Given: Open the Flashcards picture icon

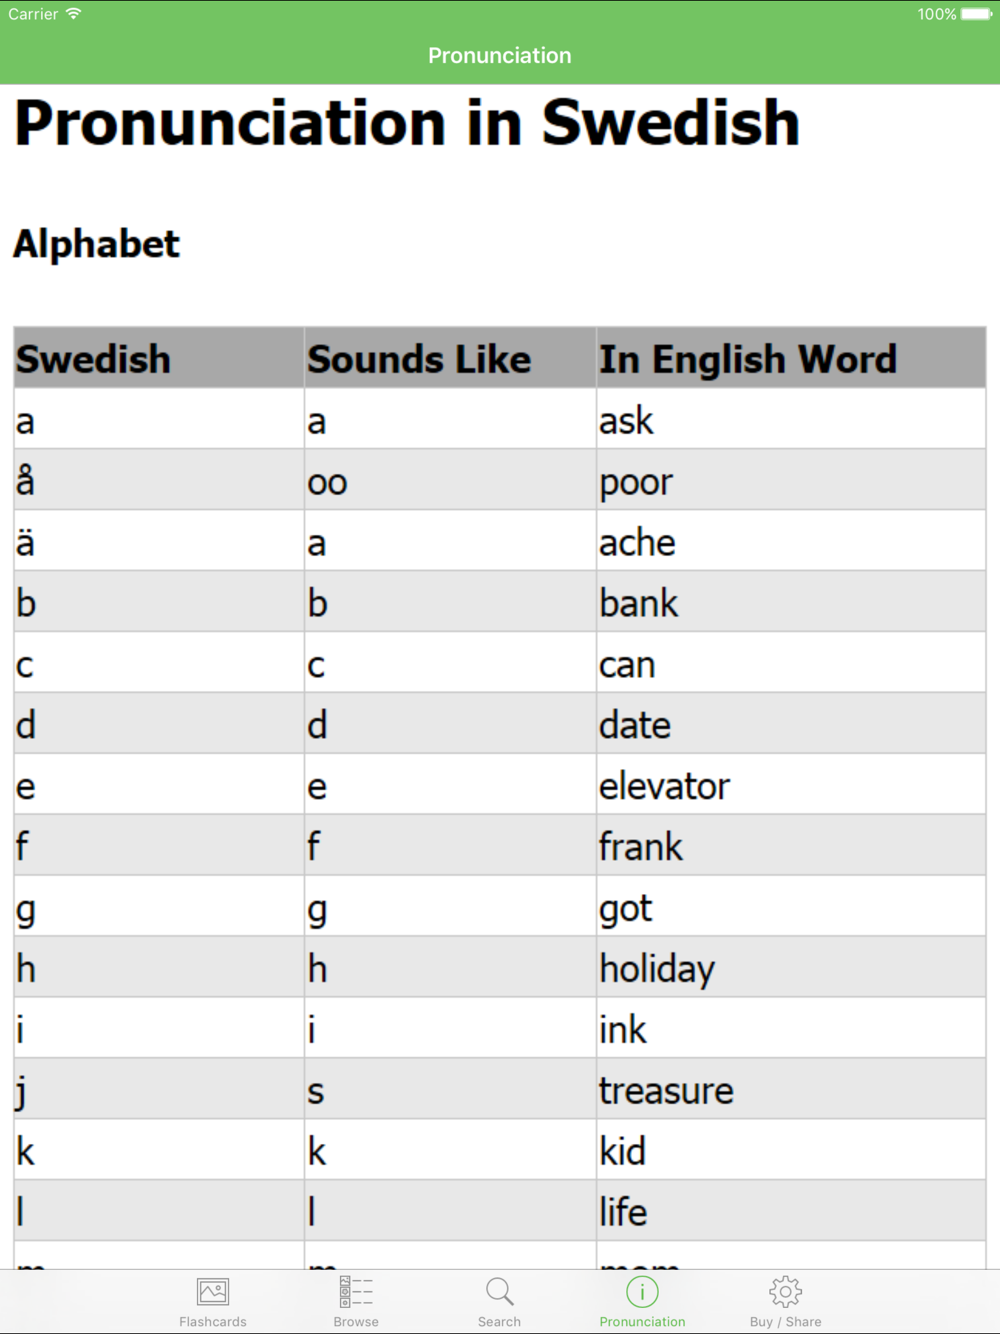Looking at the screenshot, I should coord(213,1292).
